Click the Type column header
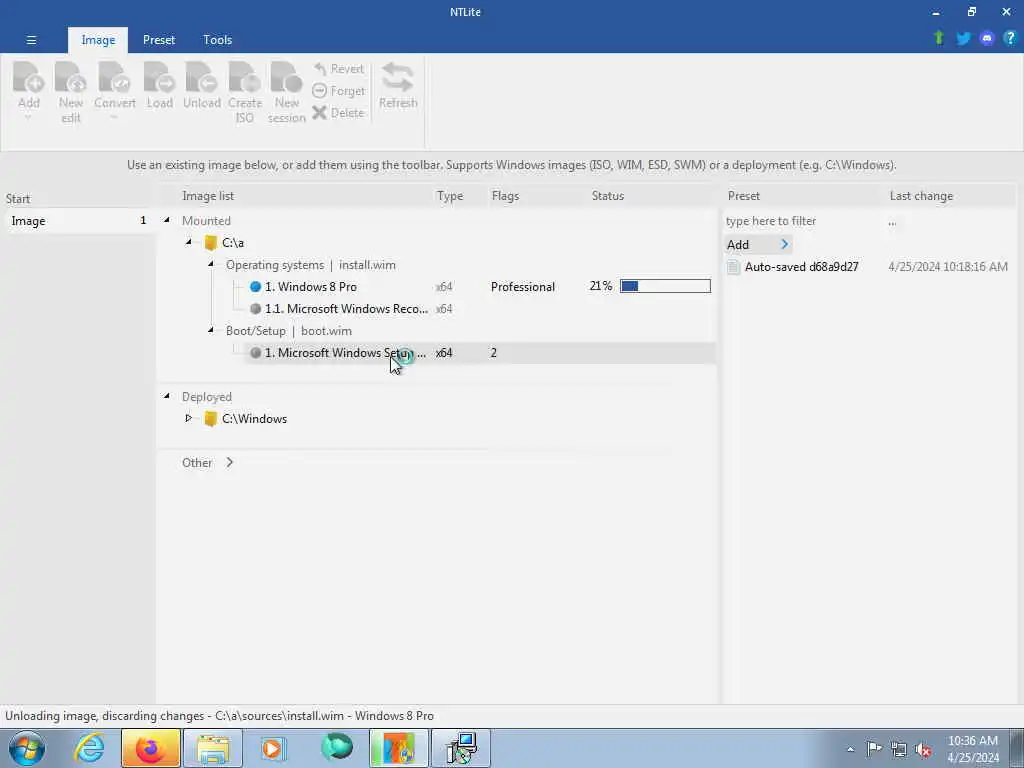Image resolution: width=1024 pixels, height=768 pixels. coord(450,196)
